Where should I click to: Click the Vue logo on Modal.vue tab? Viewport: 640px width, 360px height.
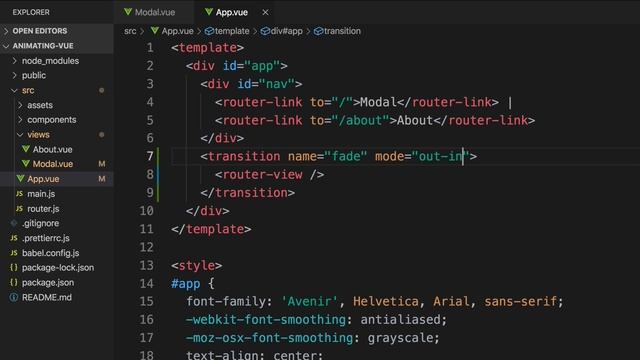[128, 12]
